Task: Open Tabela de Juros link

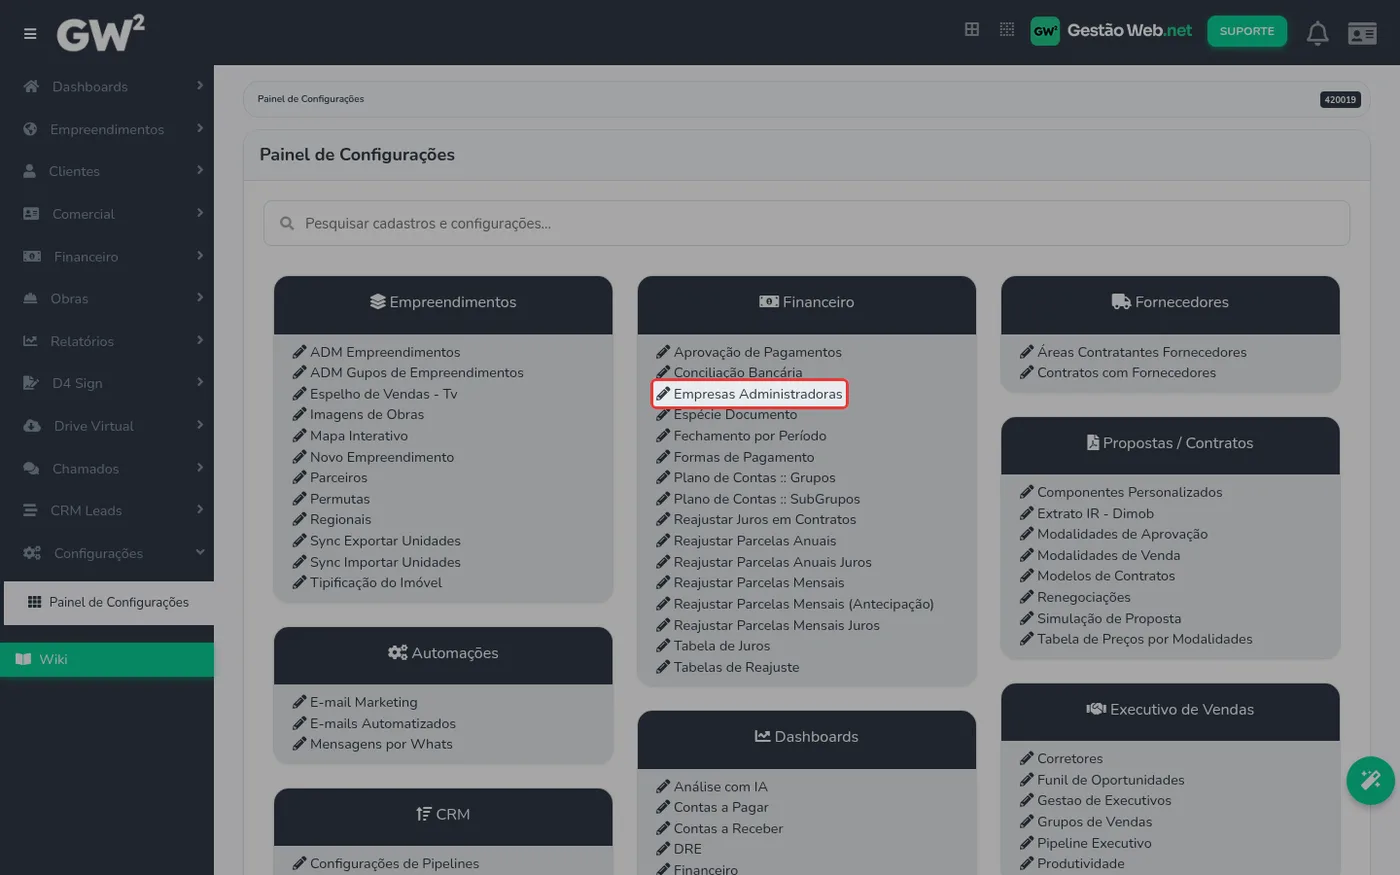Action: pos(713,646)
